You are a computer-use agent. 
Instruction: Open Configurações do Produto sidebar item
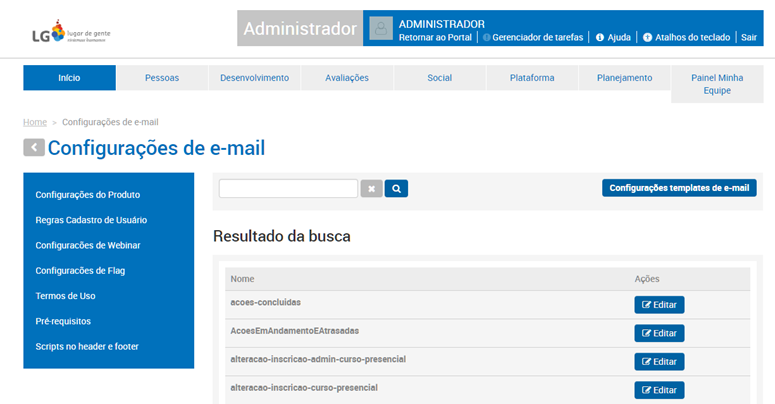[87, 195]
